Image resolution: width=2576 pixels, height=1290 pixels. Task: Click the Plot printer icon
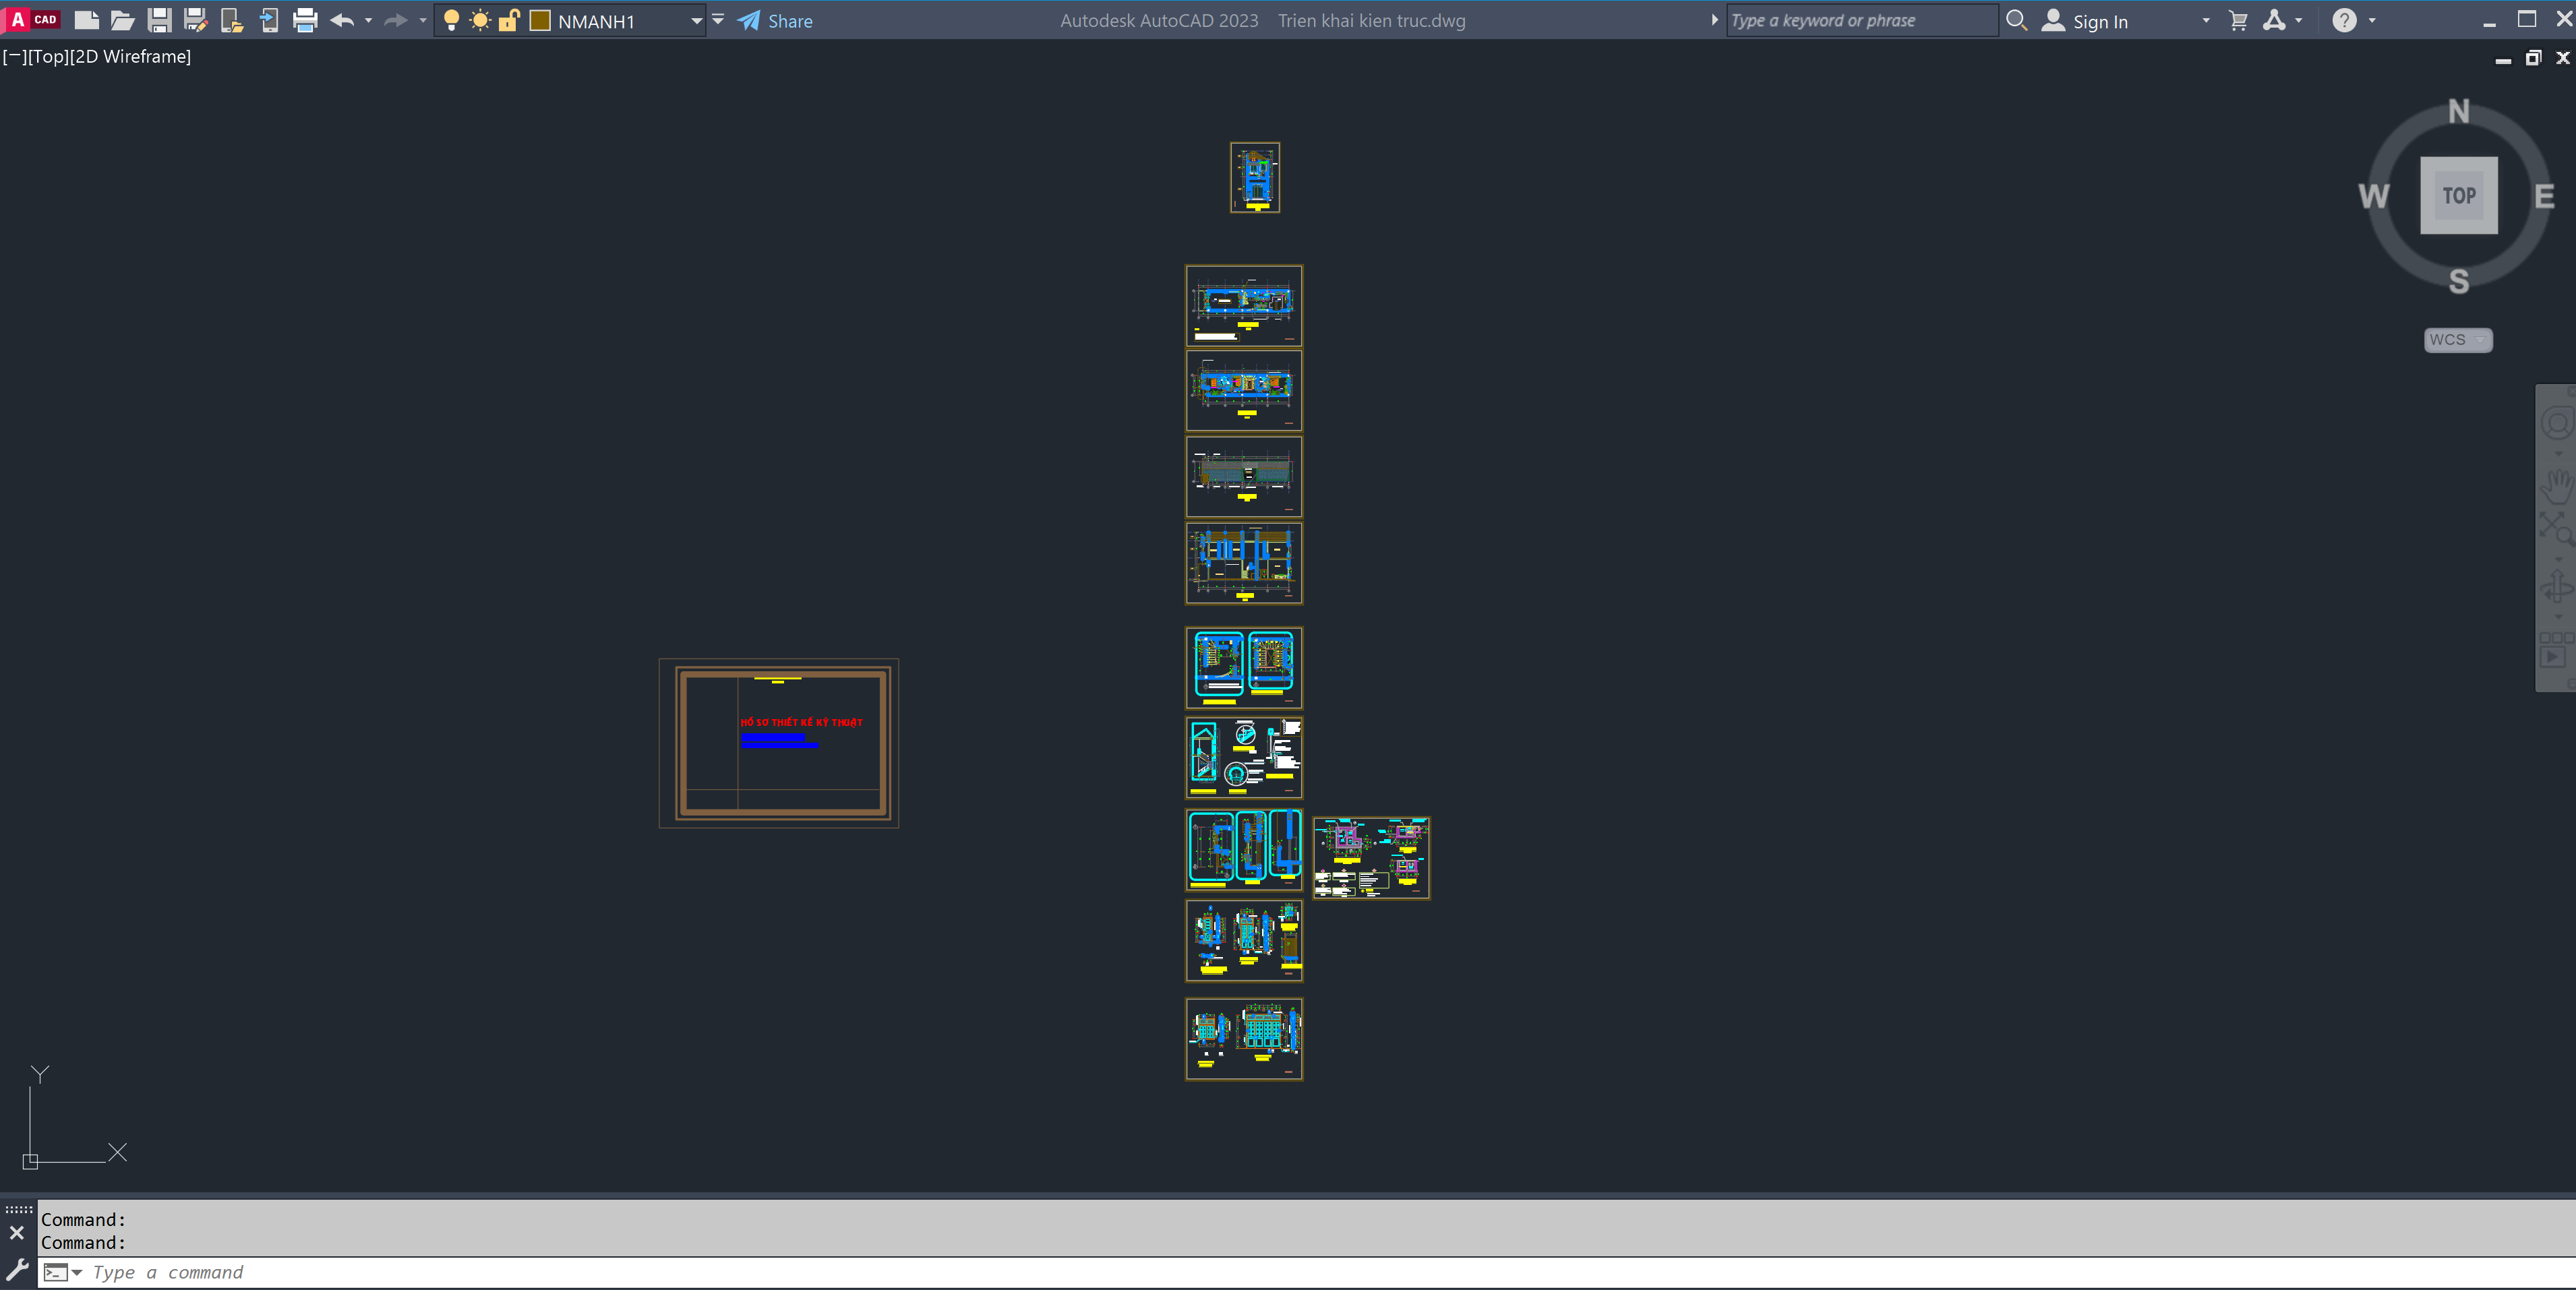[305, 20]
